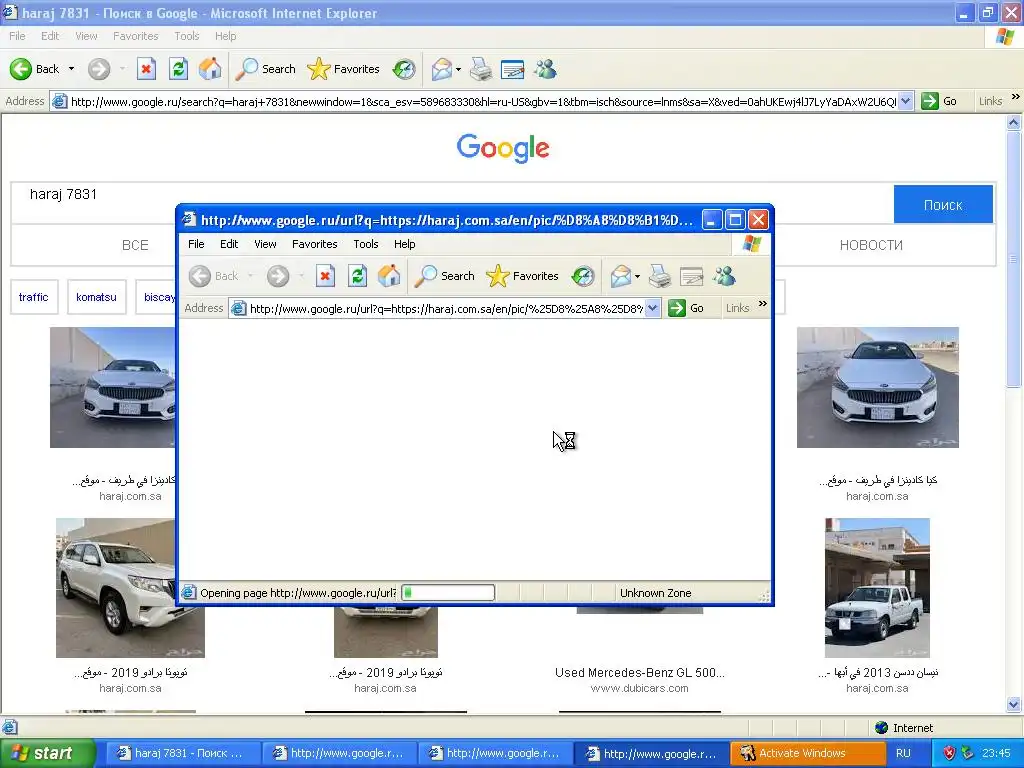The width and height of the screenshot is (1024, 768).
Task: Open Edit menu in popup window
Action: point(229,244)
